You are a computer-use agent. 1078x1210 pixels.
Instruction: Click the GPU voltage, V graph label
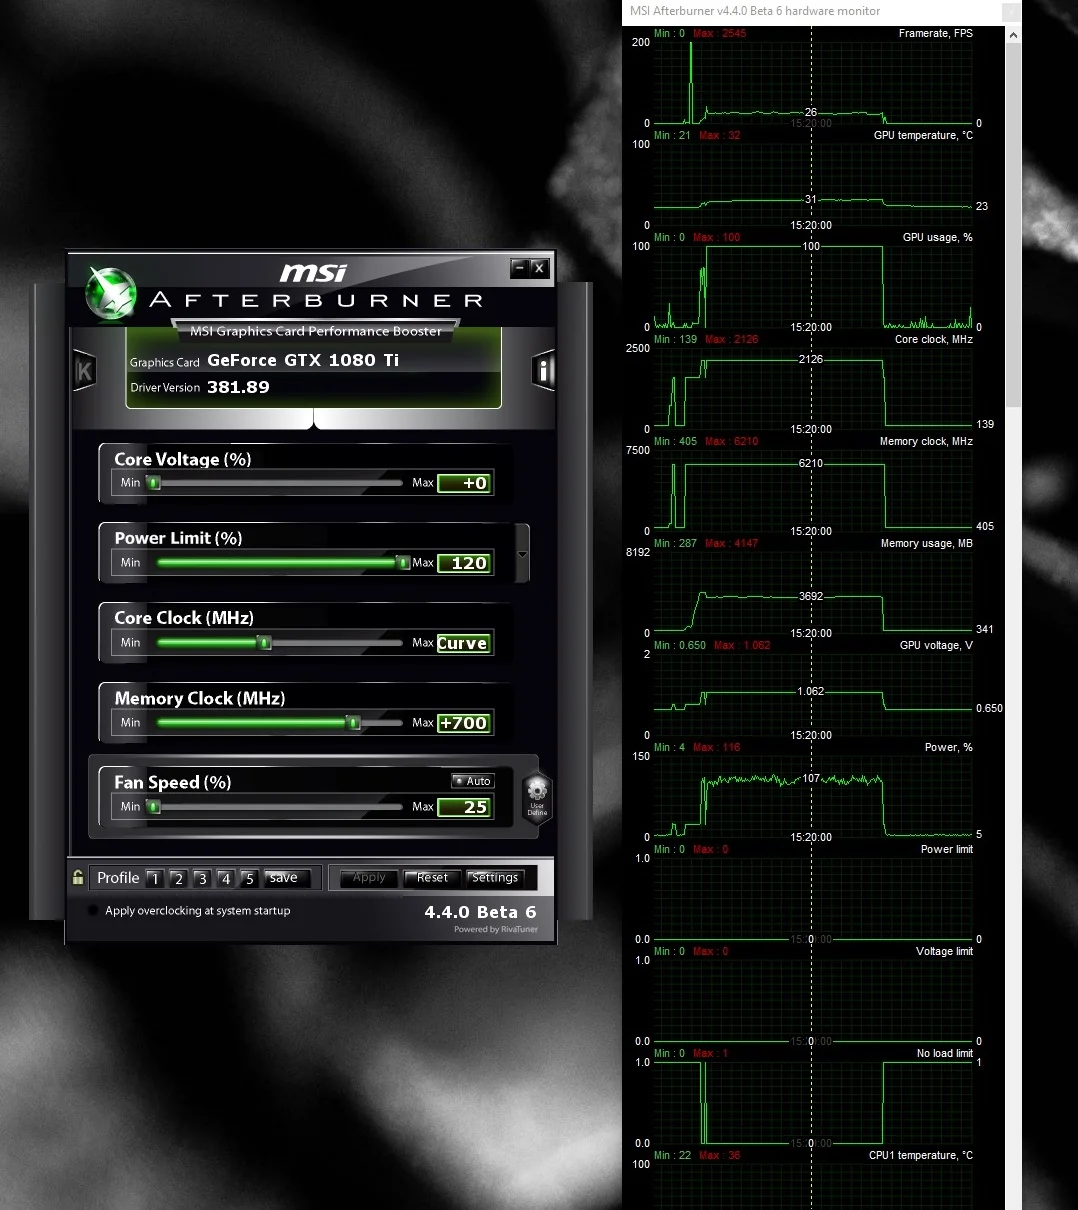936,645
